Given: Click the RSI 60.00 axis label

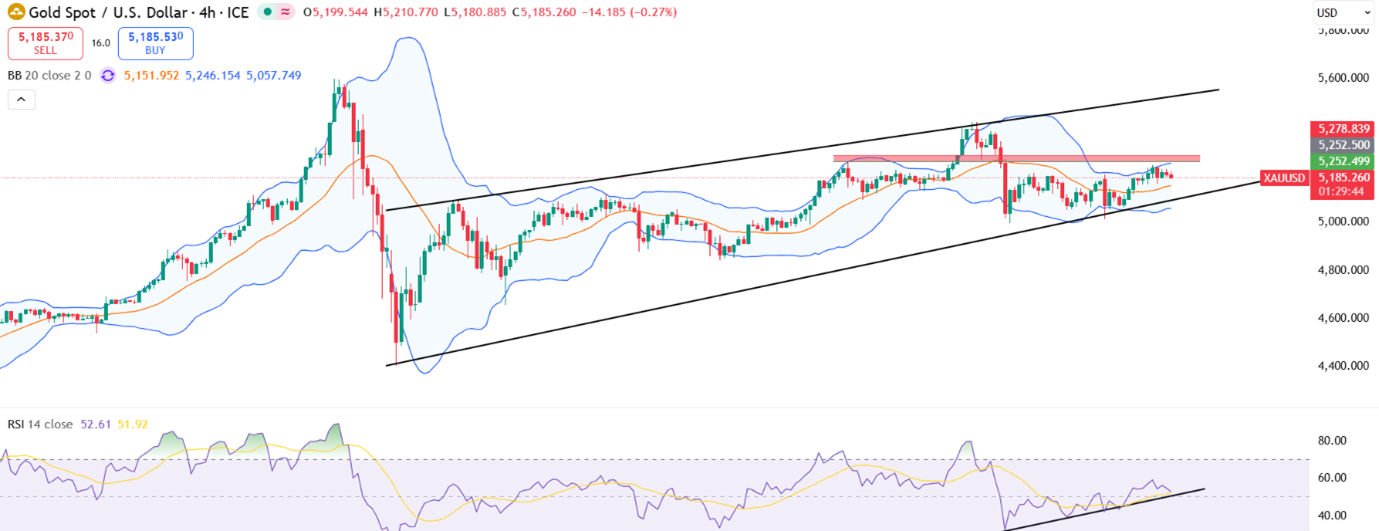Looking at the screenshot, I should pos(1331,478).
